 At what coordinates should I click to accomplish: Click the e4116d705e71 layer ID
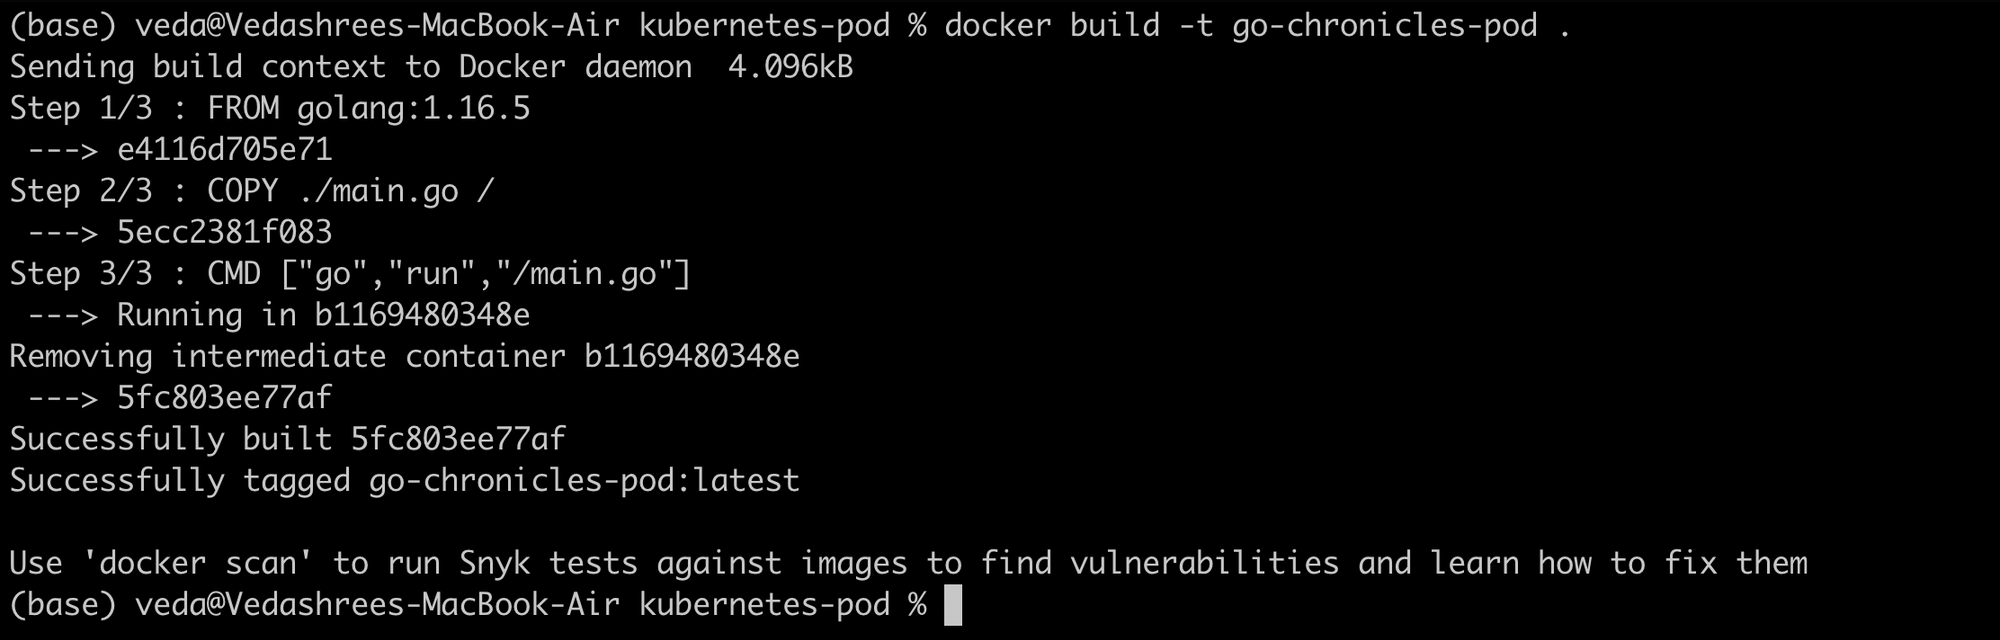tap(224, 150)
